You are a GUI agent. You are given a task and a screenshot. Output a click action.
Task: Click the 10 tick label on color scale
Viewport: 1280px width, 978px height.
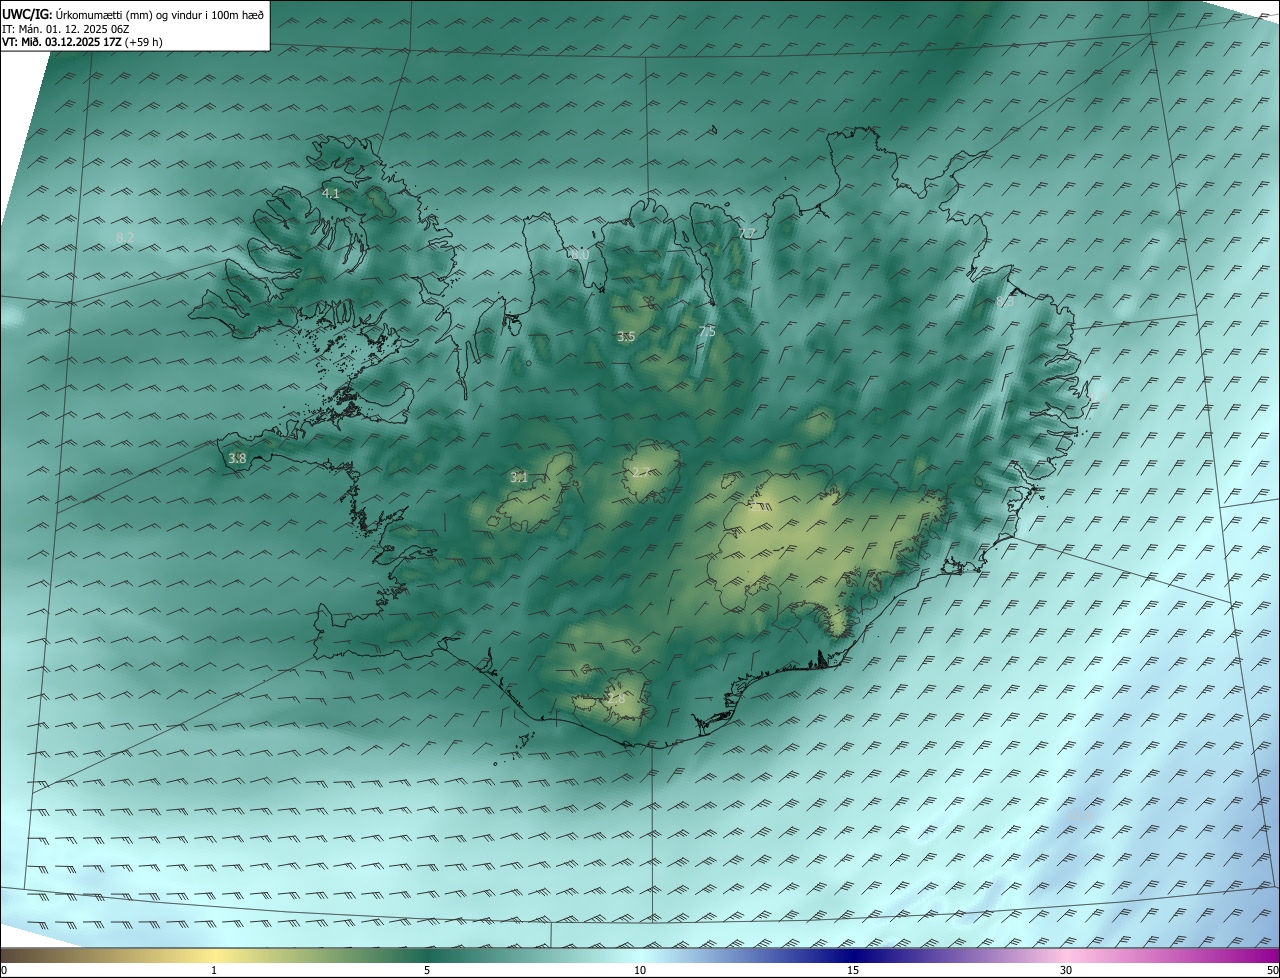click(x=640, y=970)
